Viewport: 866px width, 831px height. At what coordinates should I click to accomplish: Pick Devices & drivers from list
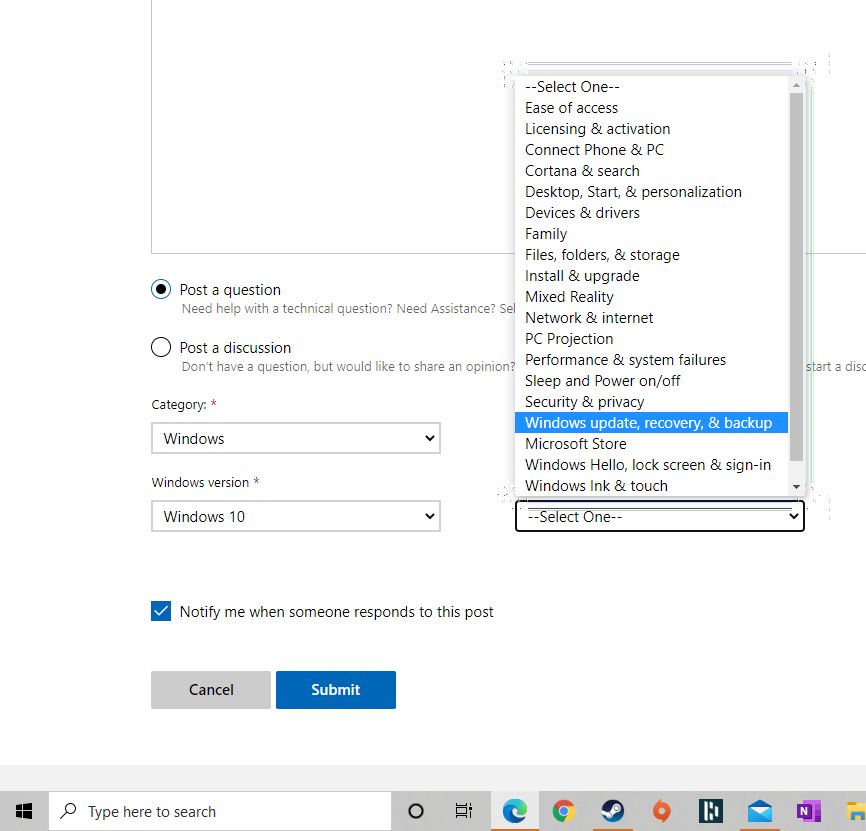(x=651, y=213)
